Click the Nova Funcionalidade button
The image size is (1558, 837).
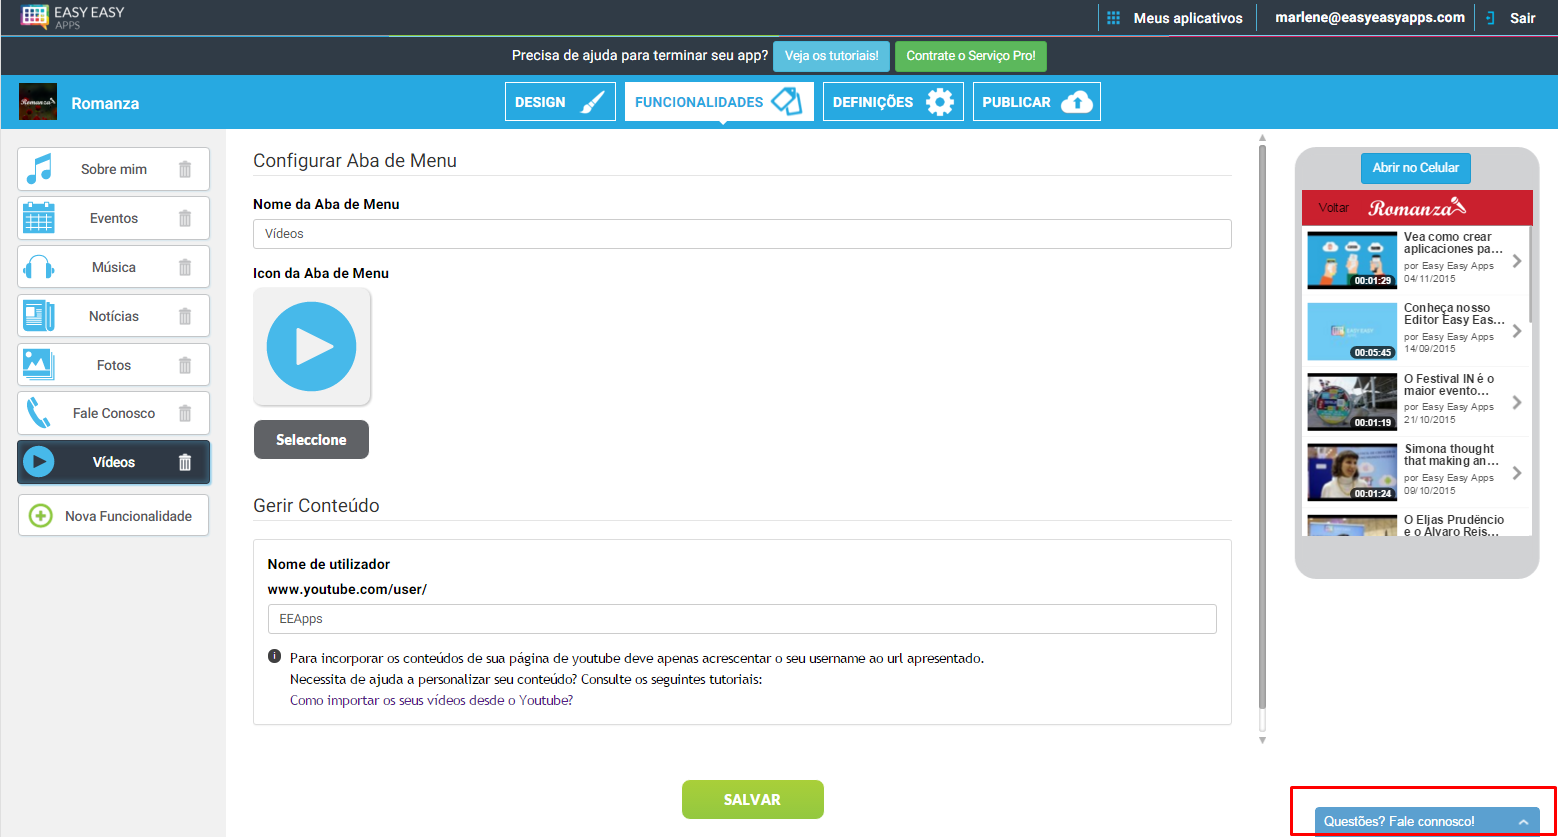point(113,516)
